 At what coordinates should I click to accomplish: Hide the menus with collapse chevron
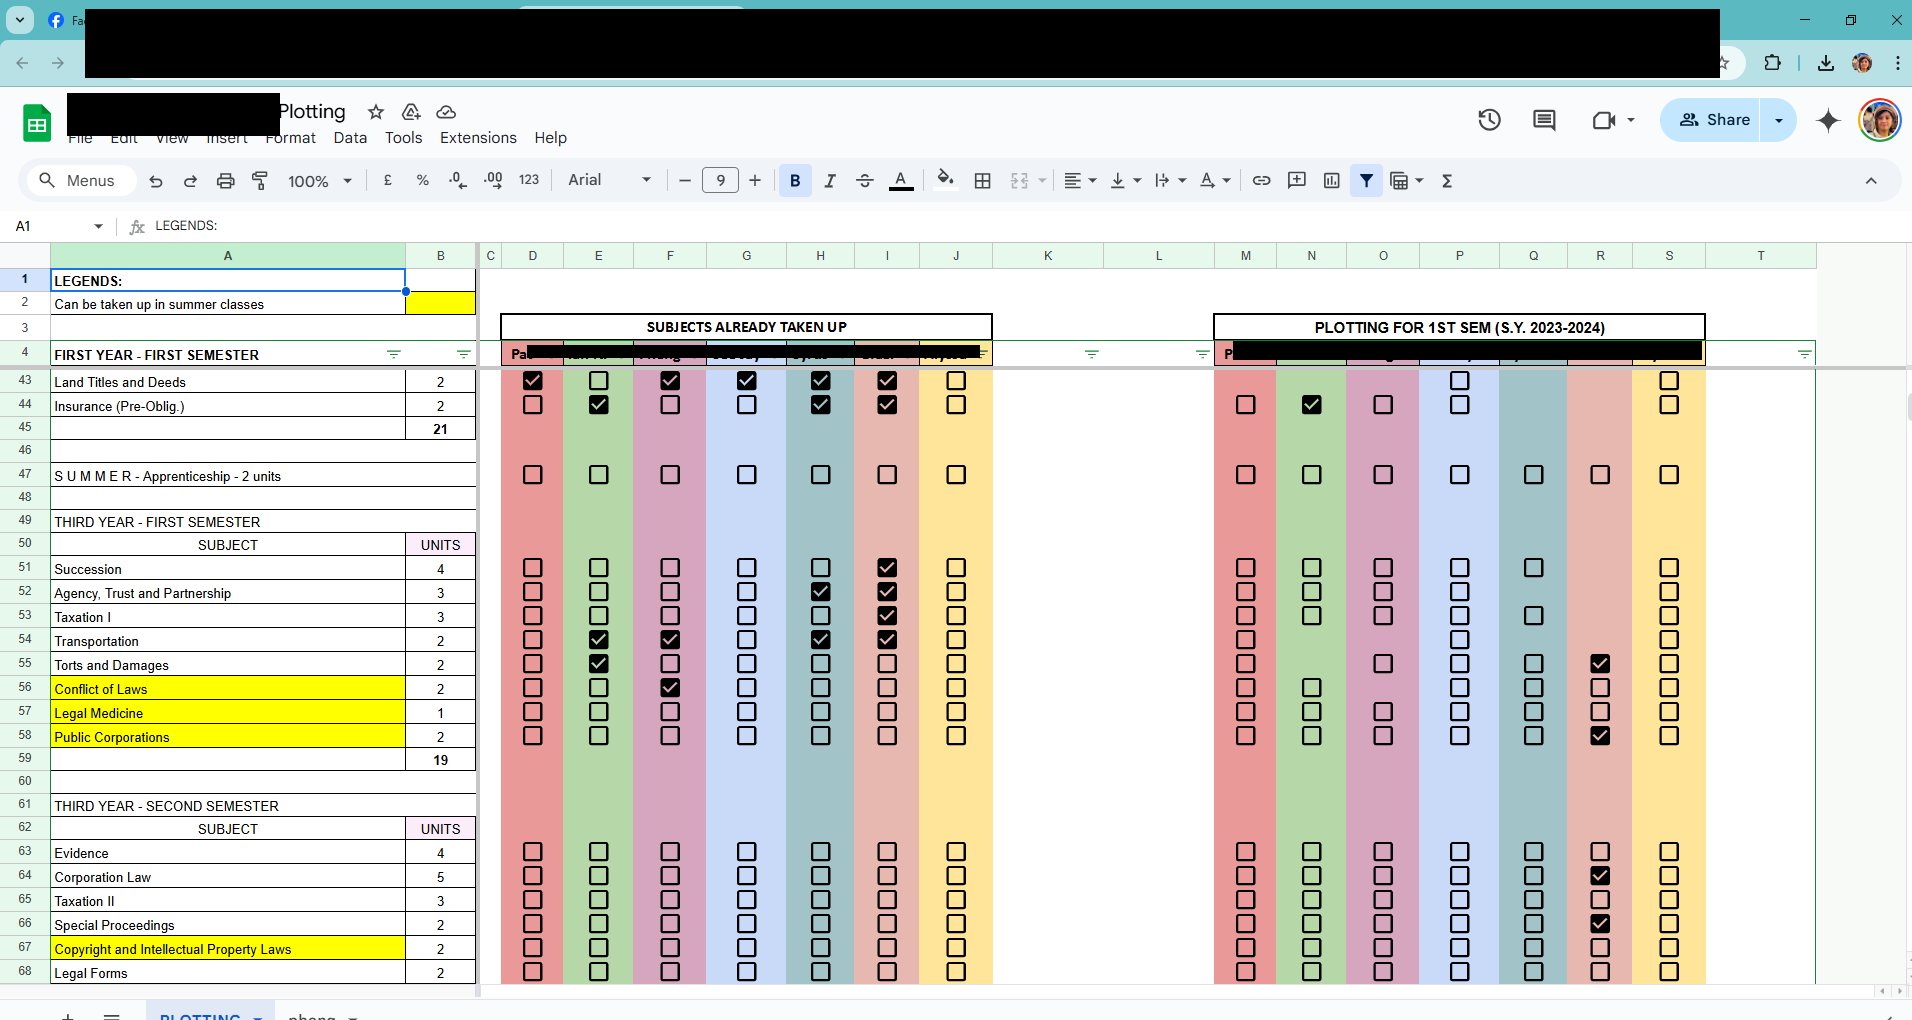(1871, 181)
